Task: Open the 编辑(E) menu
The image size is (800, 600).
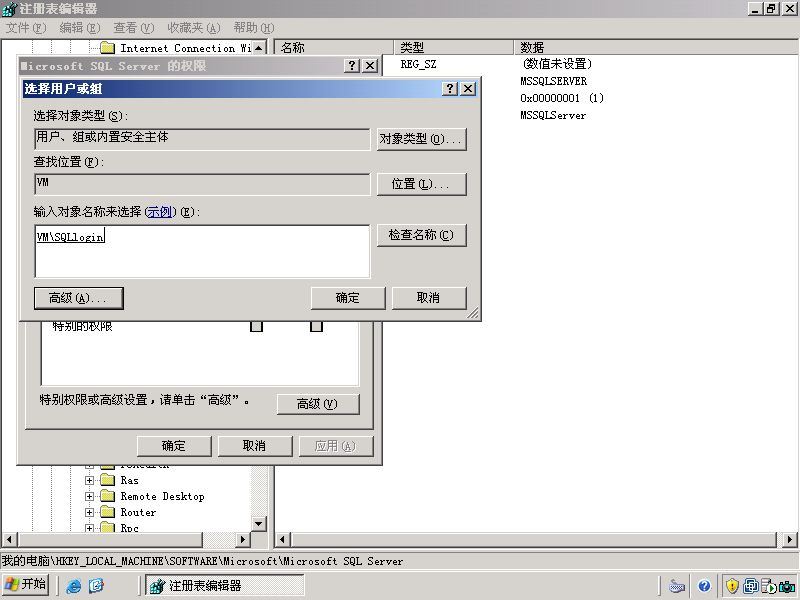Action: (x=80, y=28)
